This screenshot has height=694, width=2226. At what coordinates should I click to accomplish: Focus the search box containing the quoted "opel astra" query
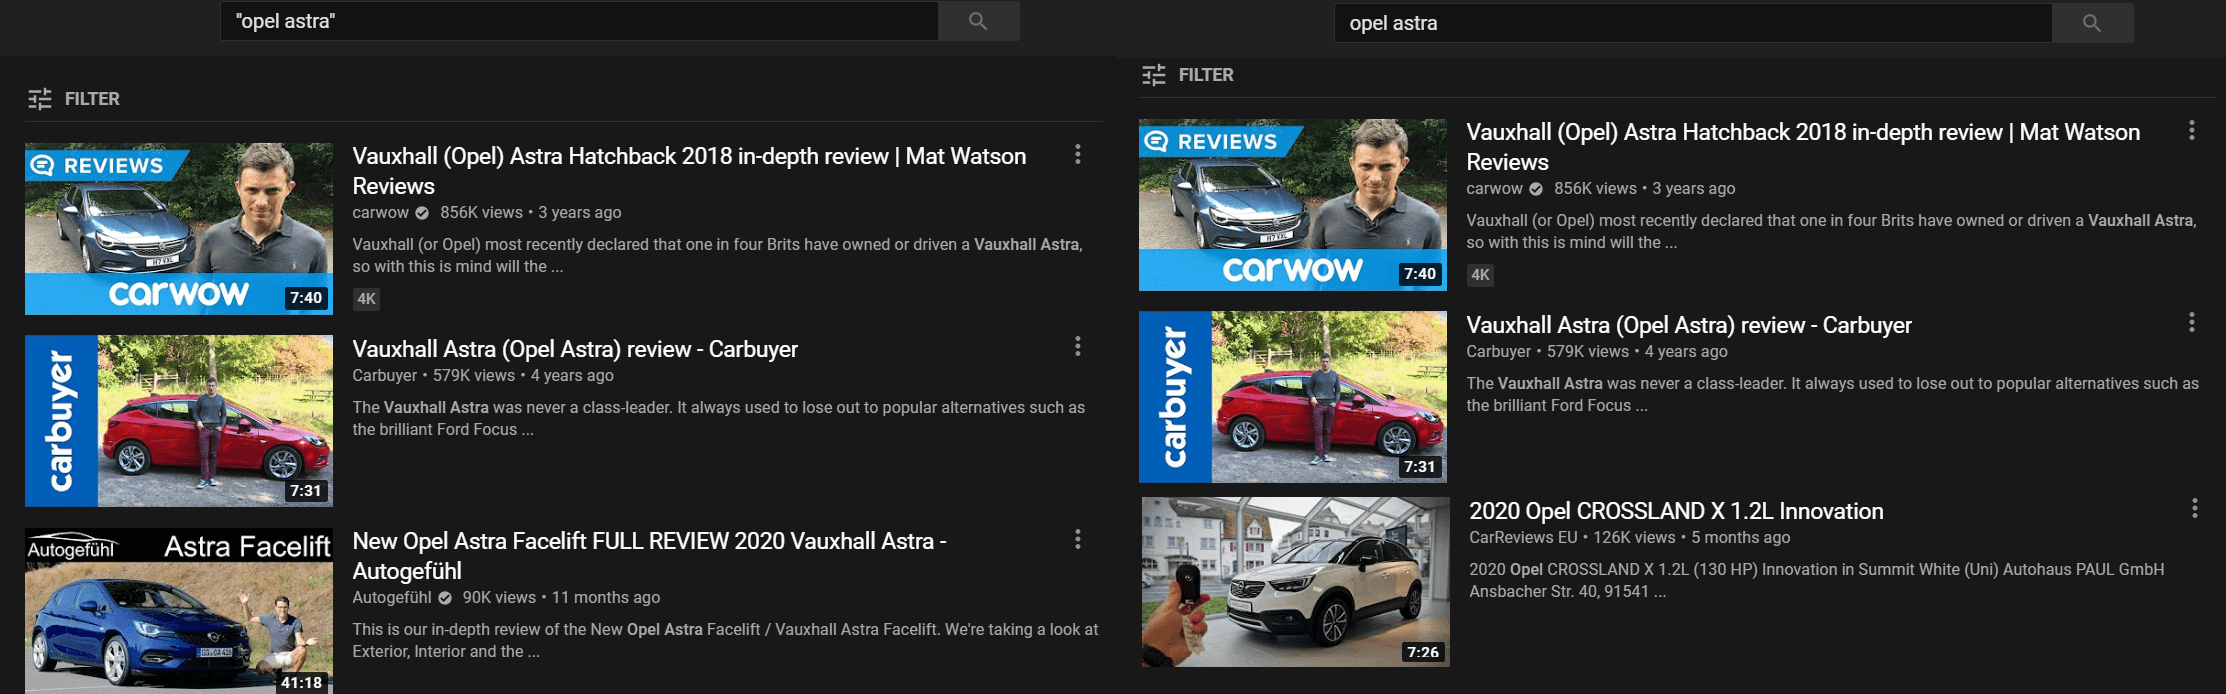click(x=579, y=21)
